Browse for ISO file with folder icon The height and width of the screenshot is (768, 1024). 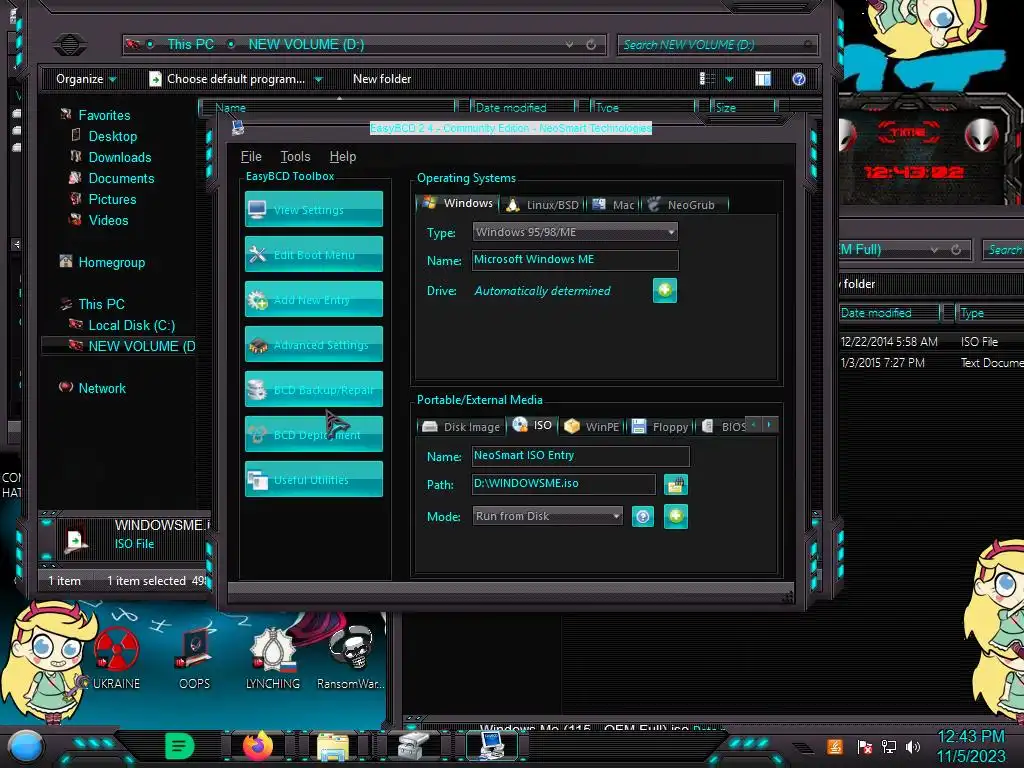(676, 485)
